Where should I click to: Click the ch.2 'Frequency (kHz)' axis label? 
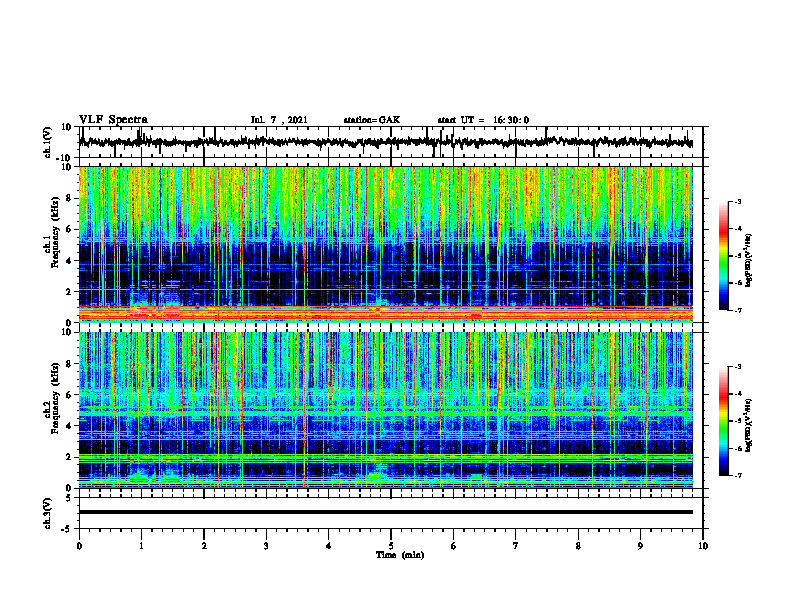click(x=55, y=398)
